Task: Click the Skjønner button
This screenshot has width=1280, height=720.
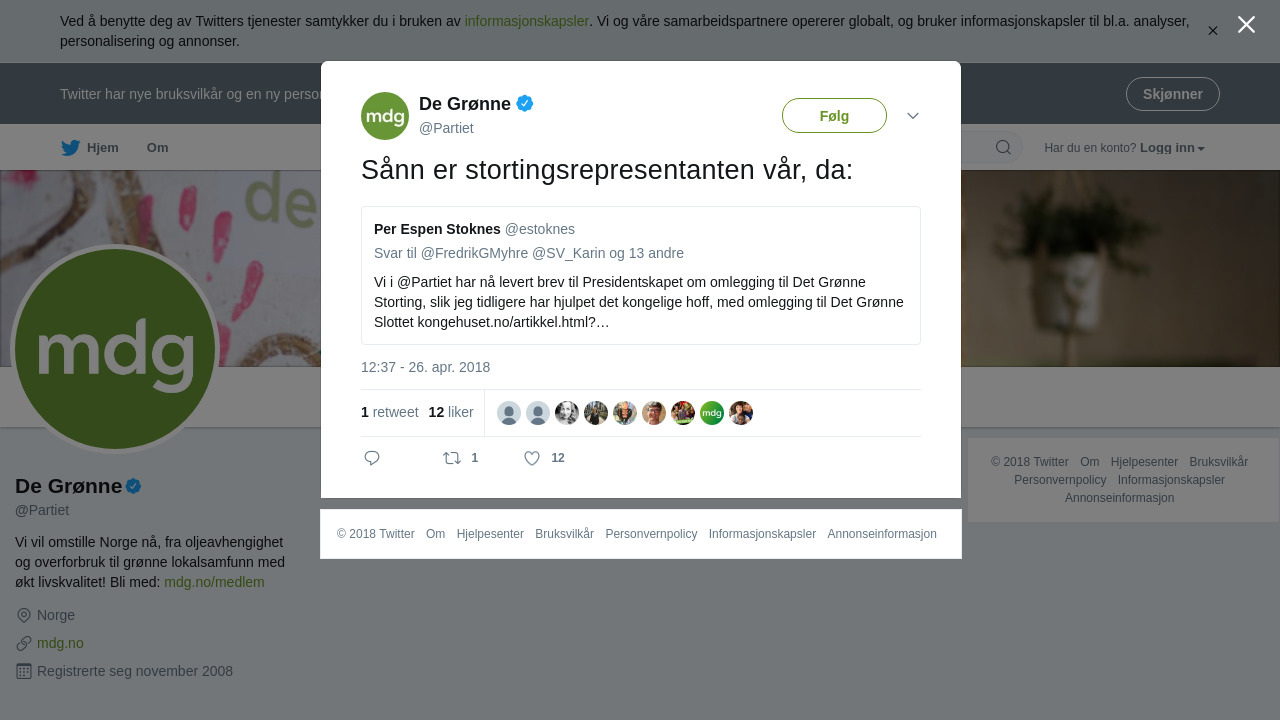Action: [1173, 94]
